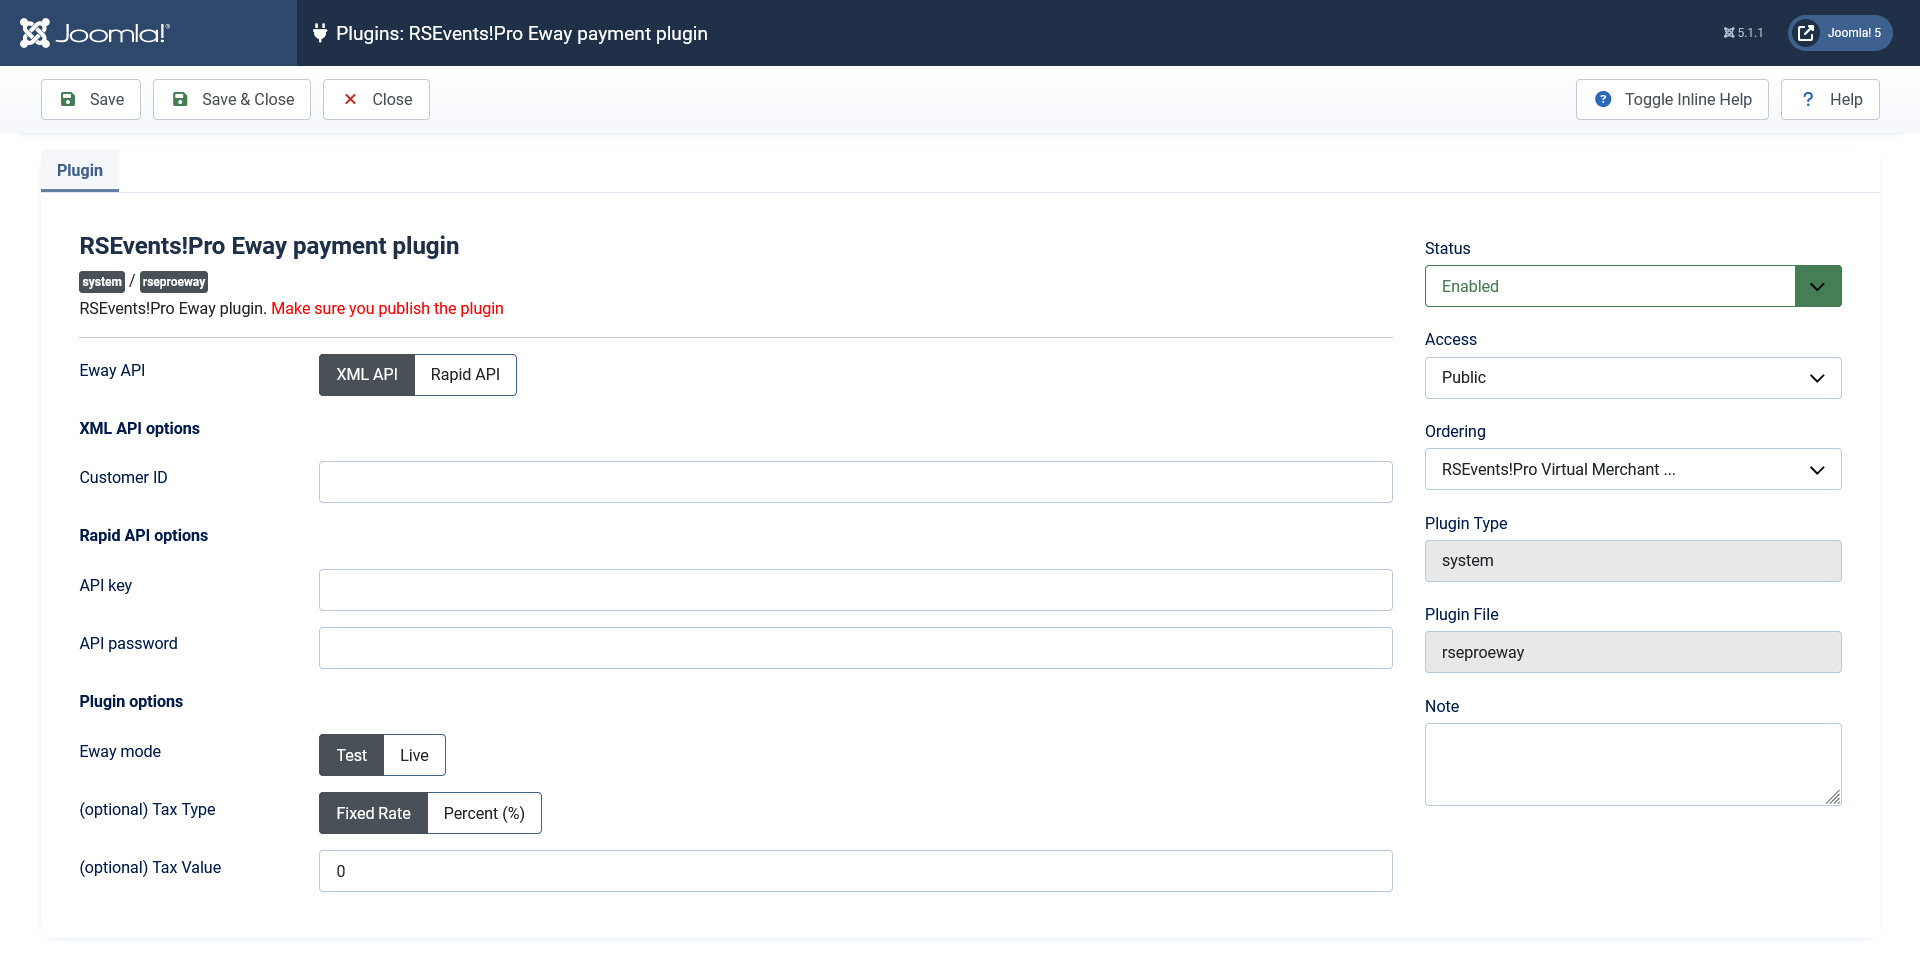Click the Plugin File field showing rseproeway

pos(1633,652)
